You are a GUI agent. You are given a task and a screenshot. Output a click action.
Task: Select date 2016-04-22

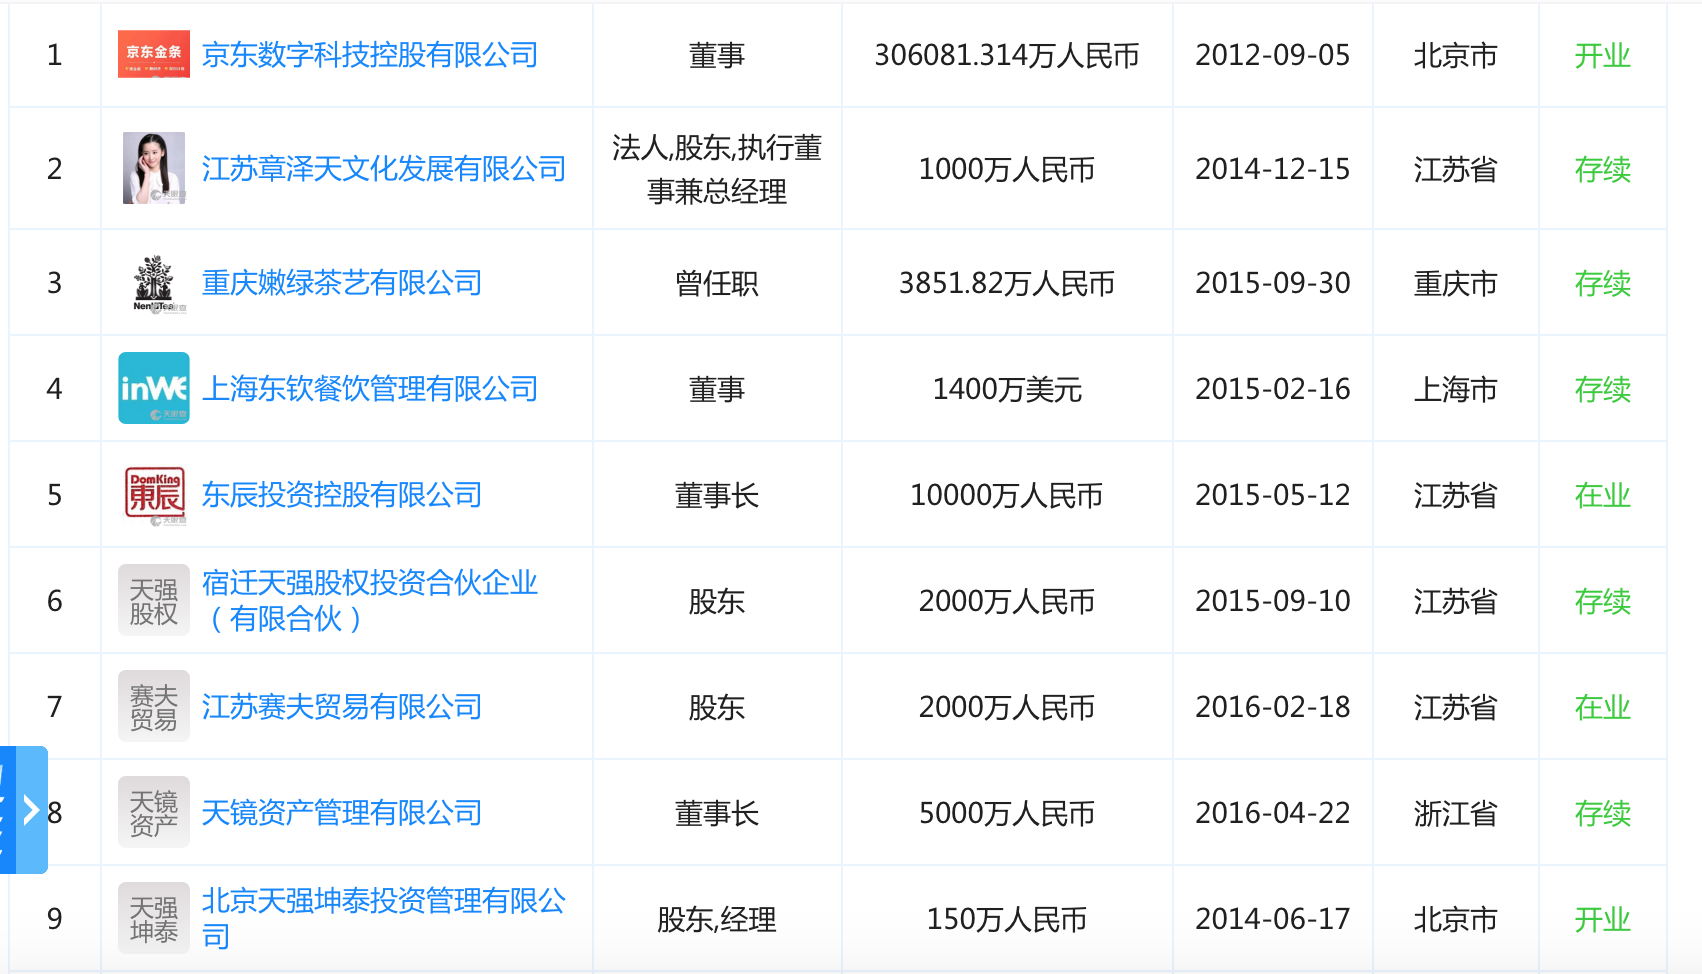point(1273,813)
